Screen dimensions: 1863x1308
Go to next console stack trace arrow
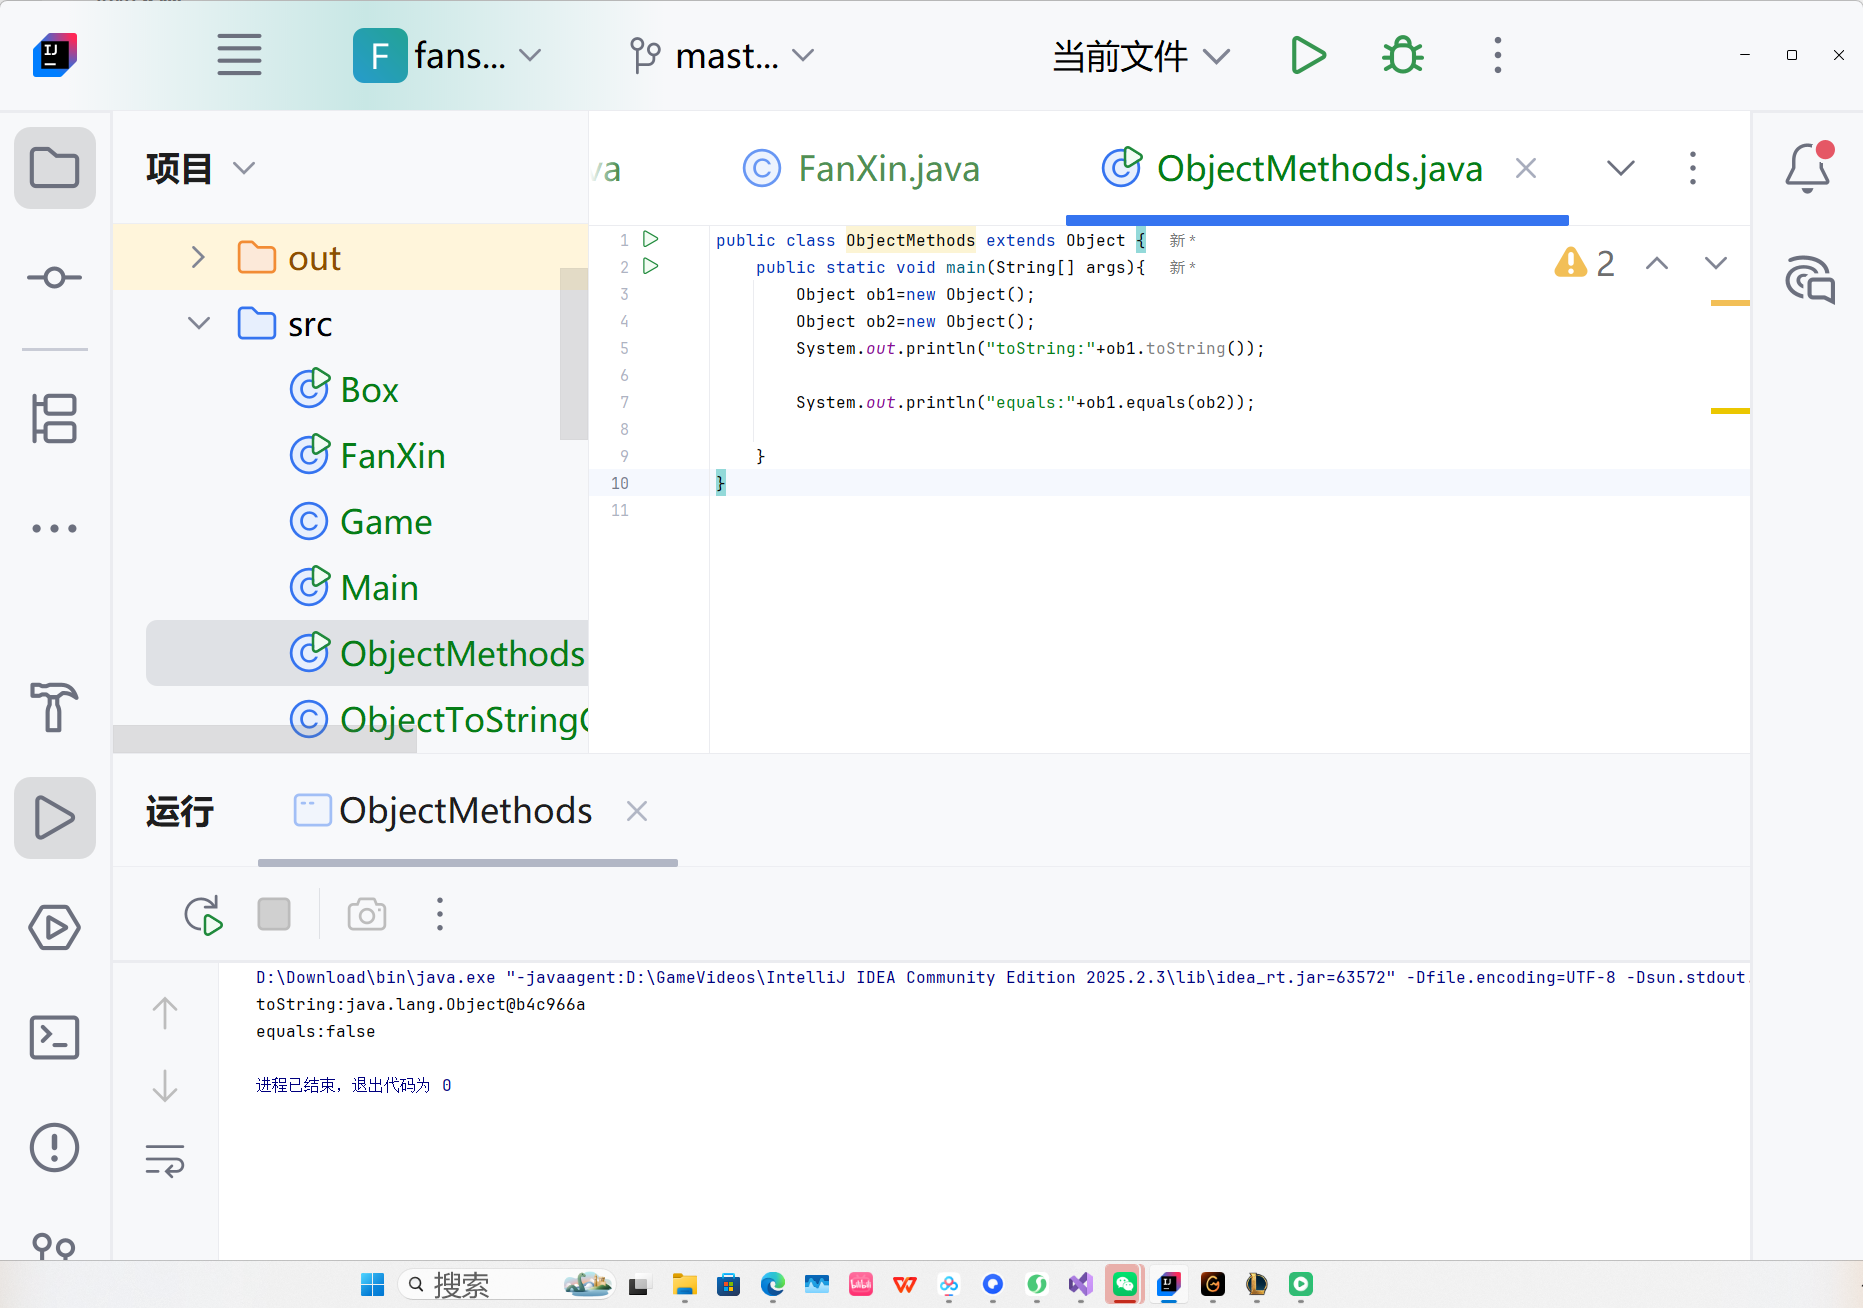click(x=165, y=1085)
